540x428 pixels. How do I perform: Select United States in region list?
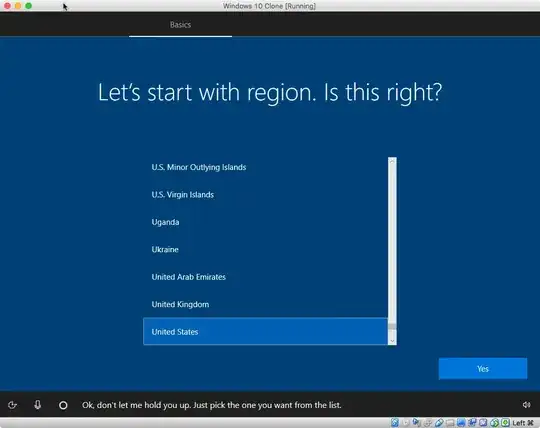point(265,332)
